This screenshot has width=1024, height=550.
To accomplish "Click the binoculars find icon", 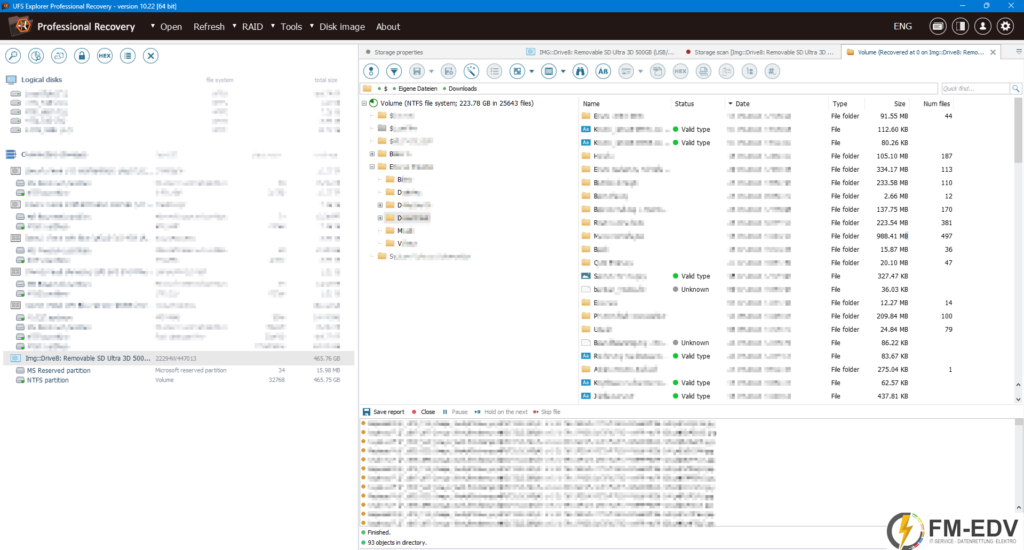I will coord(580,71).
